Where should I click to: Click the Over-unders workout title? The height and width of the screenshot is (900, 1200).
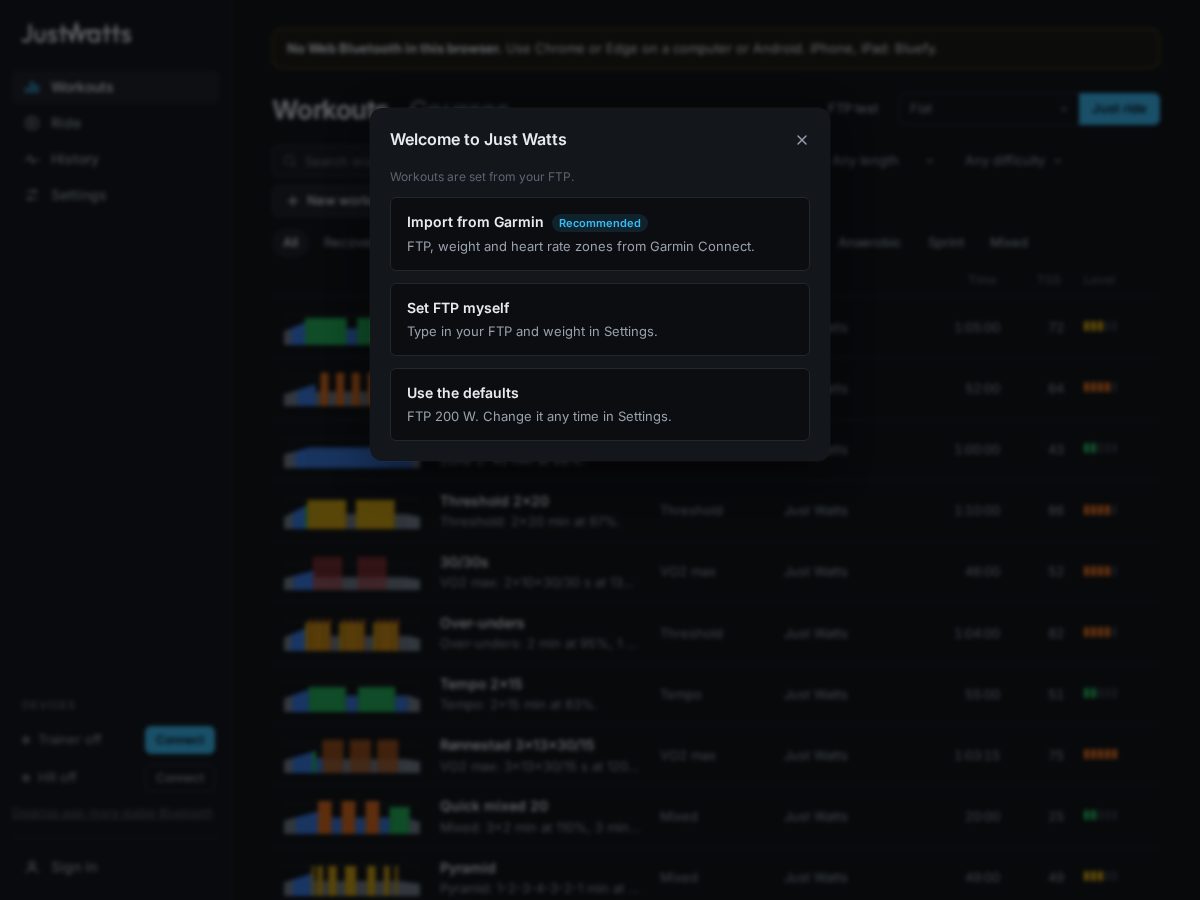pos(482,623)
